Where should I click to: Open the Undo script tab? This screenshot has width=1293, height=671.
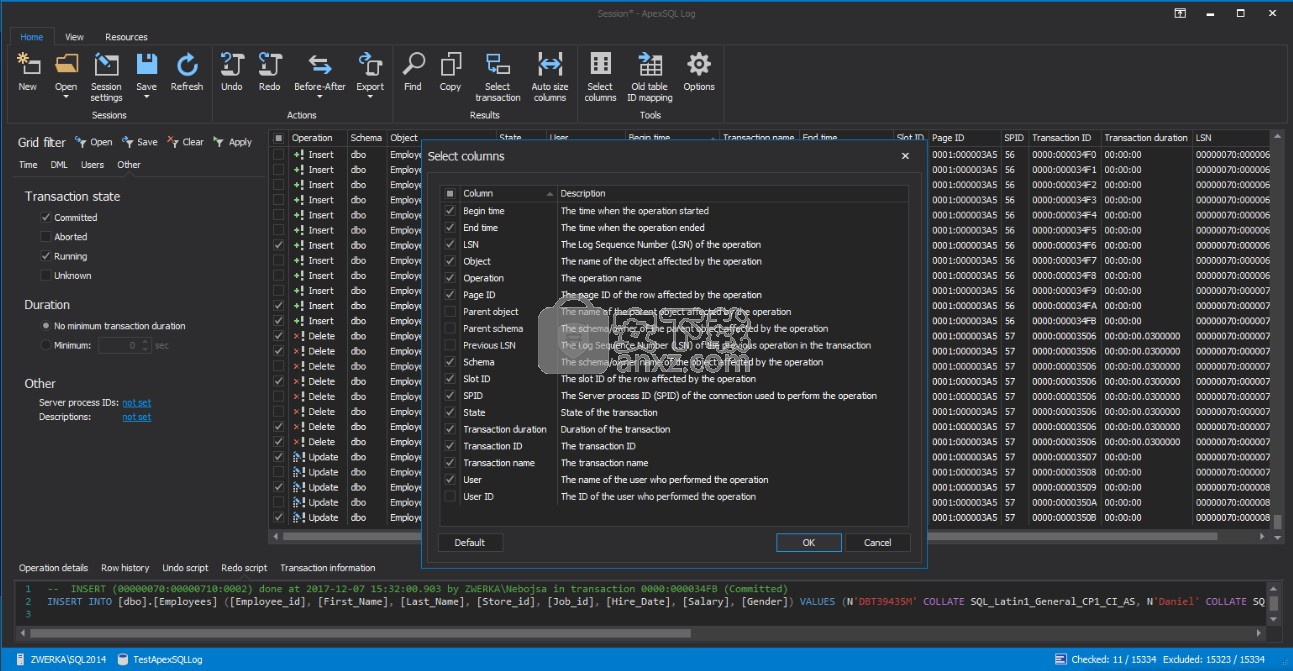pos(185,568)
